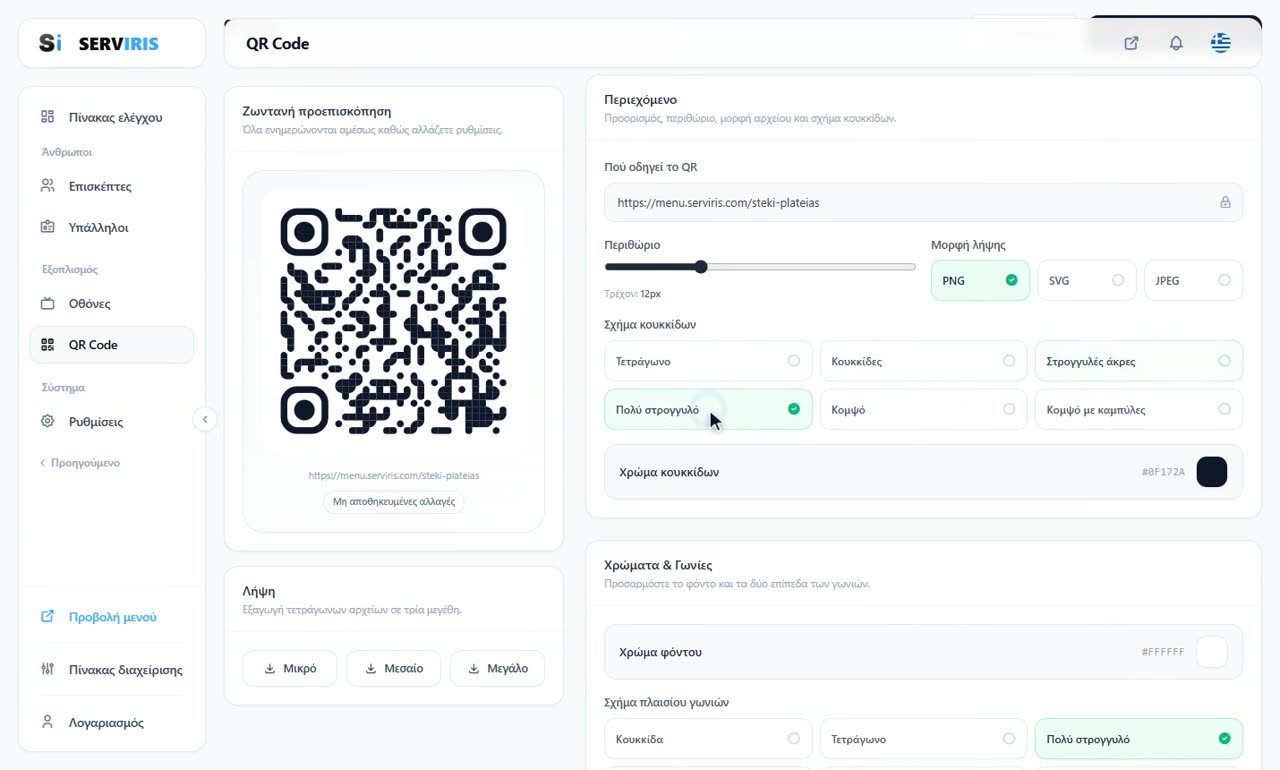The image size is (1280, 770).
Task: Choose Κομψό dot shape
Action: [924, 409]
